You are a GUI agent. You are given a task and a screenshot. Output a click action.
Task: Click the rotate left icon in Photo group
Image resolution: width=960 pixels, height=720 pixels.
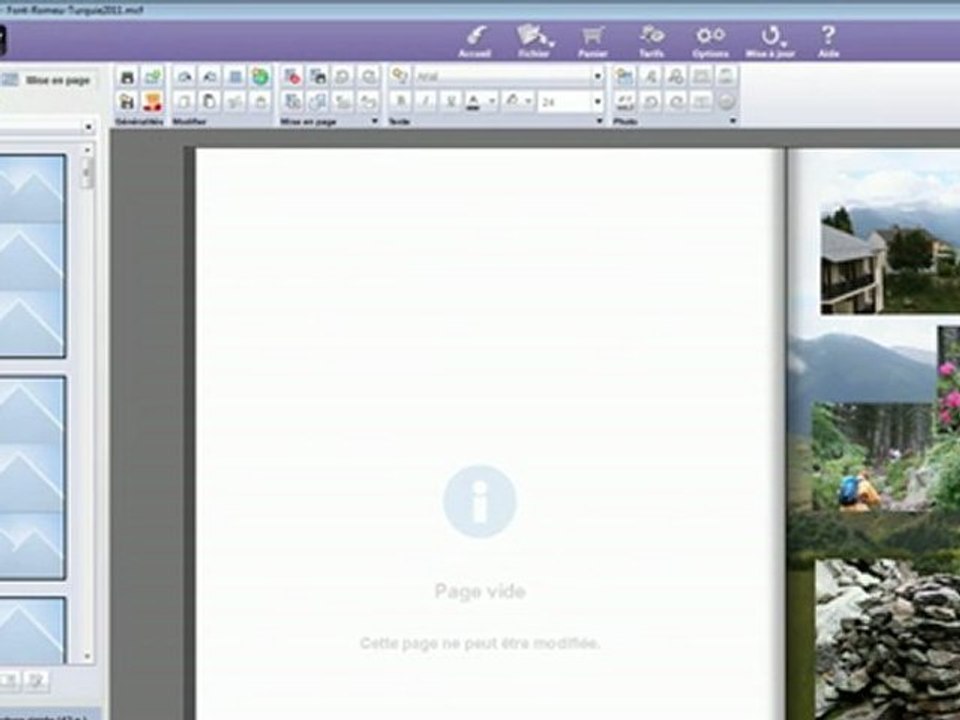tap(650, 102)
